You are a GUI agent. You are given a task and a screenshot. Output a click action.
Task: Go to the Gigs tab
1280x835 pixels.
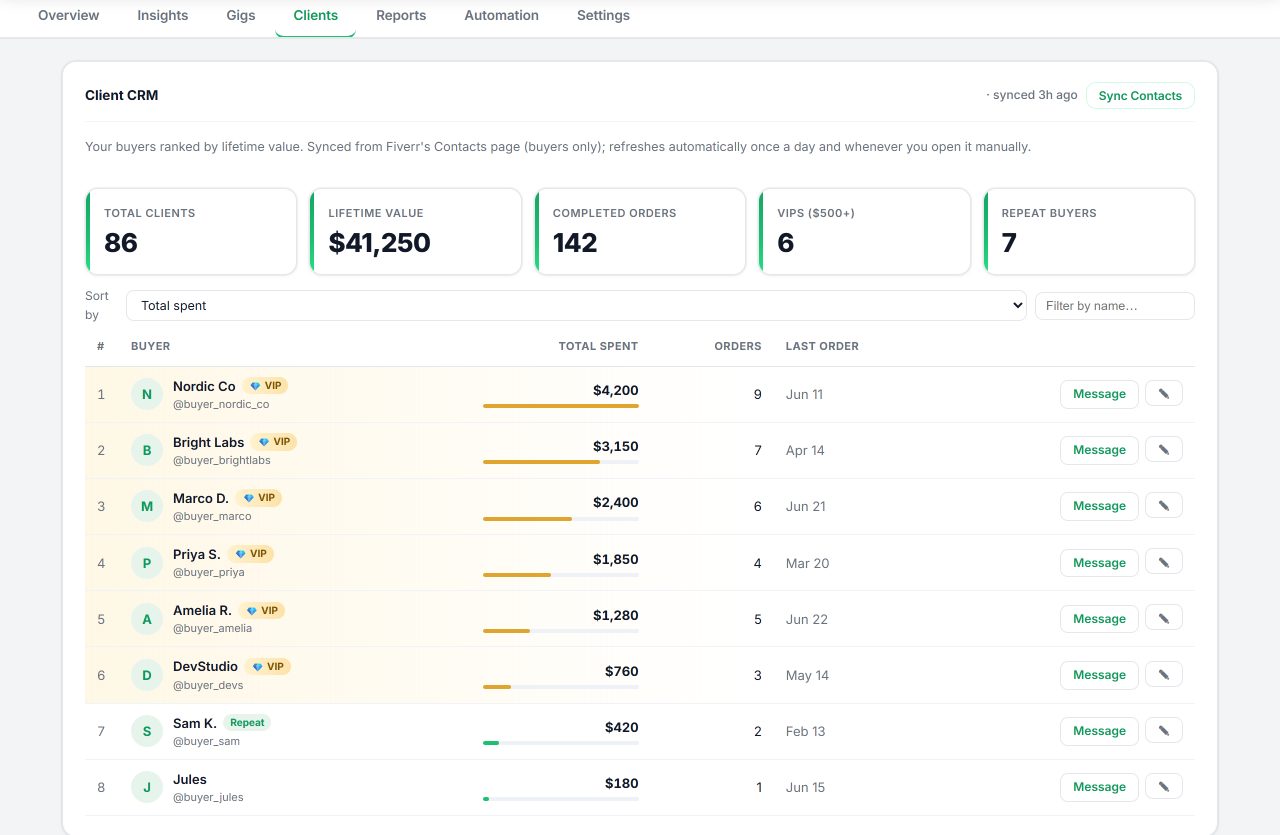[241, 15]
